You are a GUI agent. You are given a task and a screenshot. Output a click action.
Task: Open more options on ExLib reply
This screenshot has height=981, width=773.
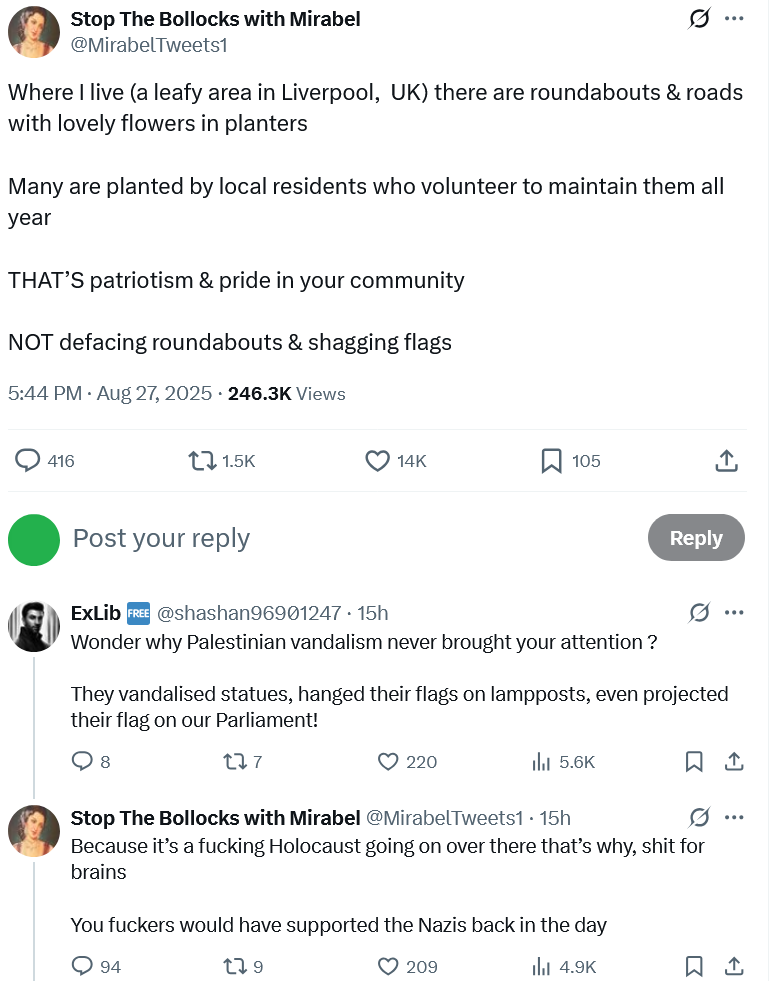coord(734,612)
